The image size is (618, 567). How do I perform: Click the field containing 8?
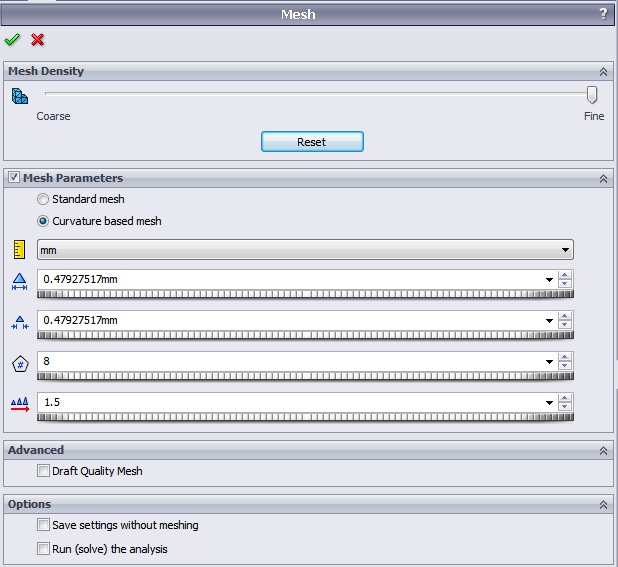pos(290,361)
